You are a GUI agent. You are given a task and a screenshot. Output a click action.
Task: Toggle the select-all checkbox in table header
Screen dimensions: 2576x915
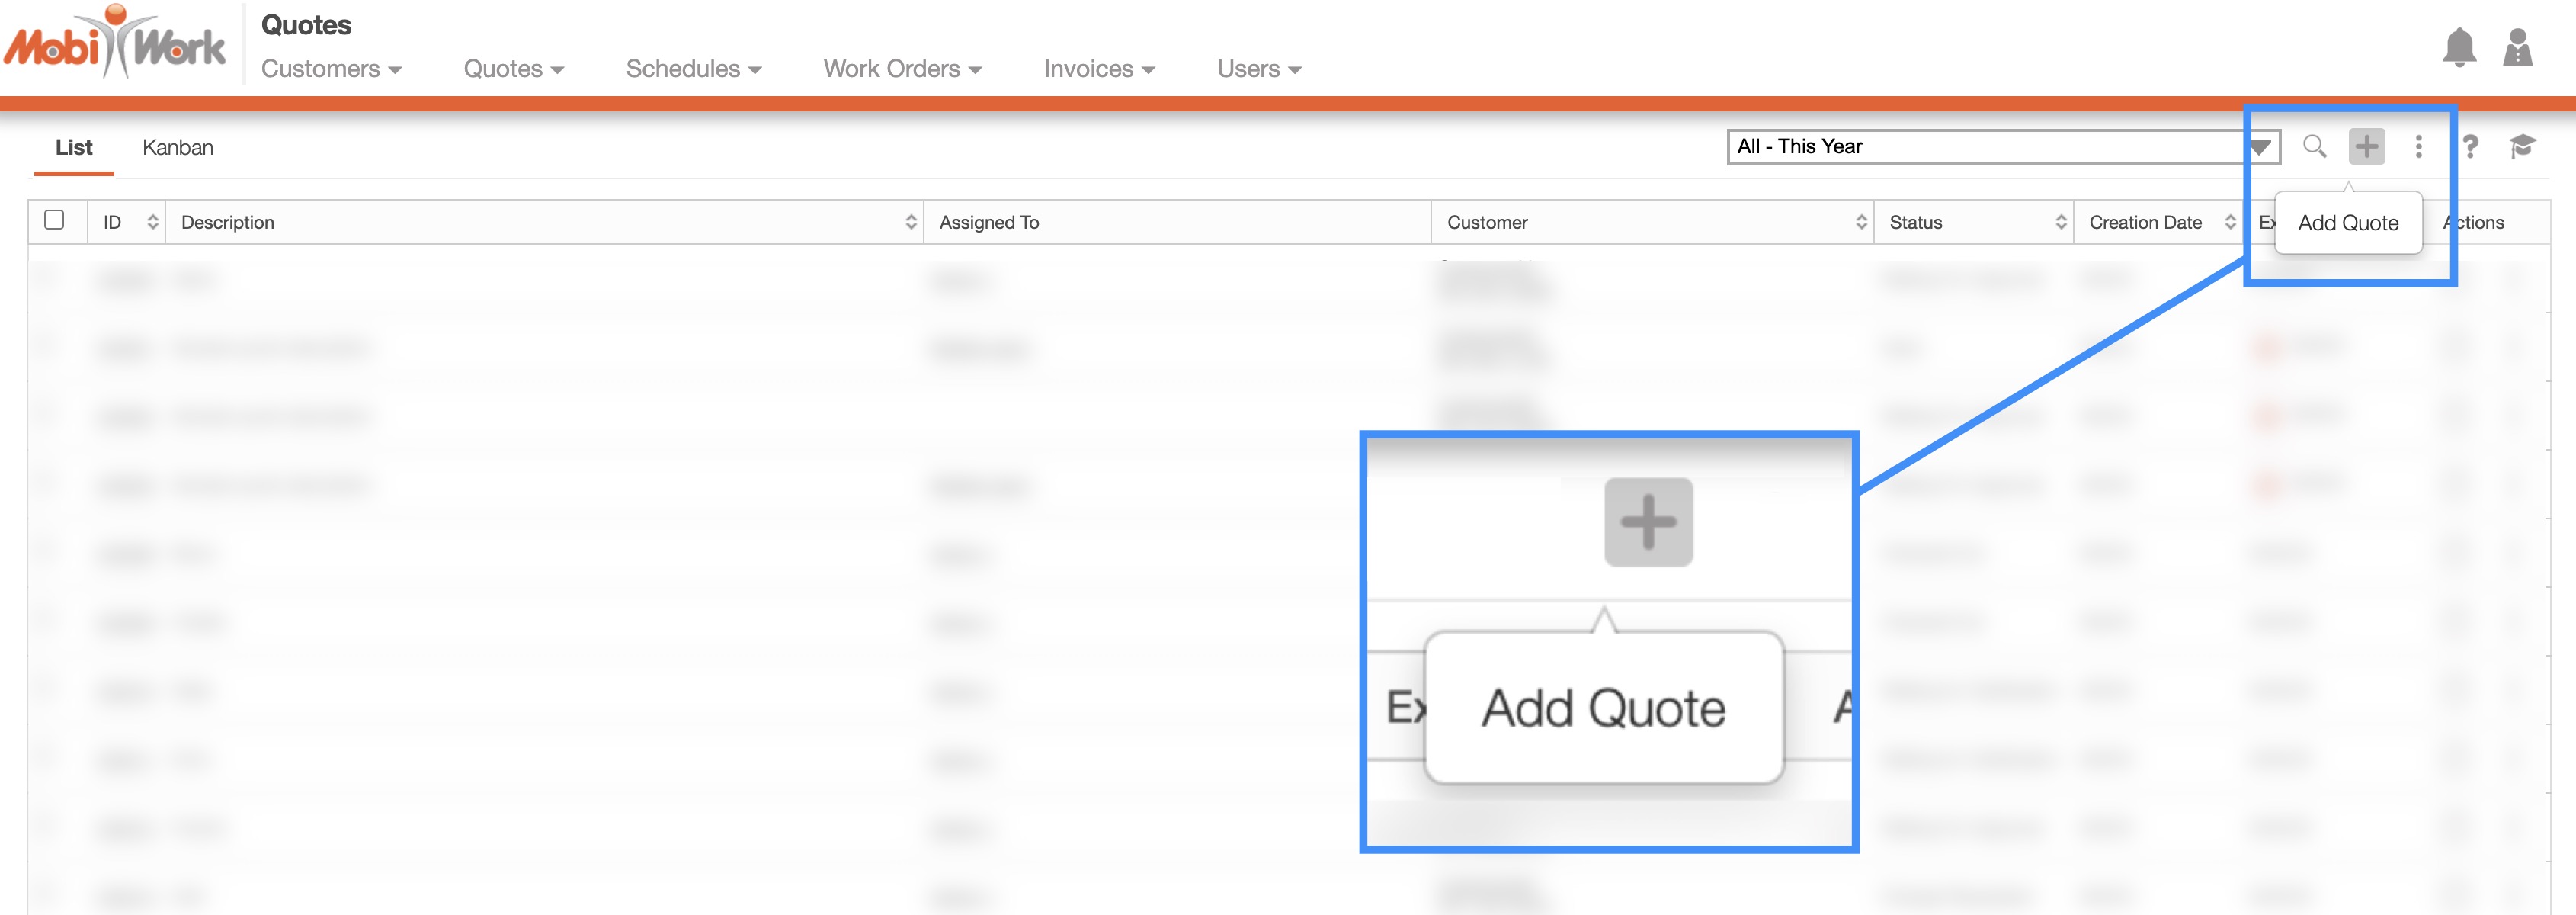(x=55, y=220)
